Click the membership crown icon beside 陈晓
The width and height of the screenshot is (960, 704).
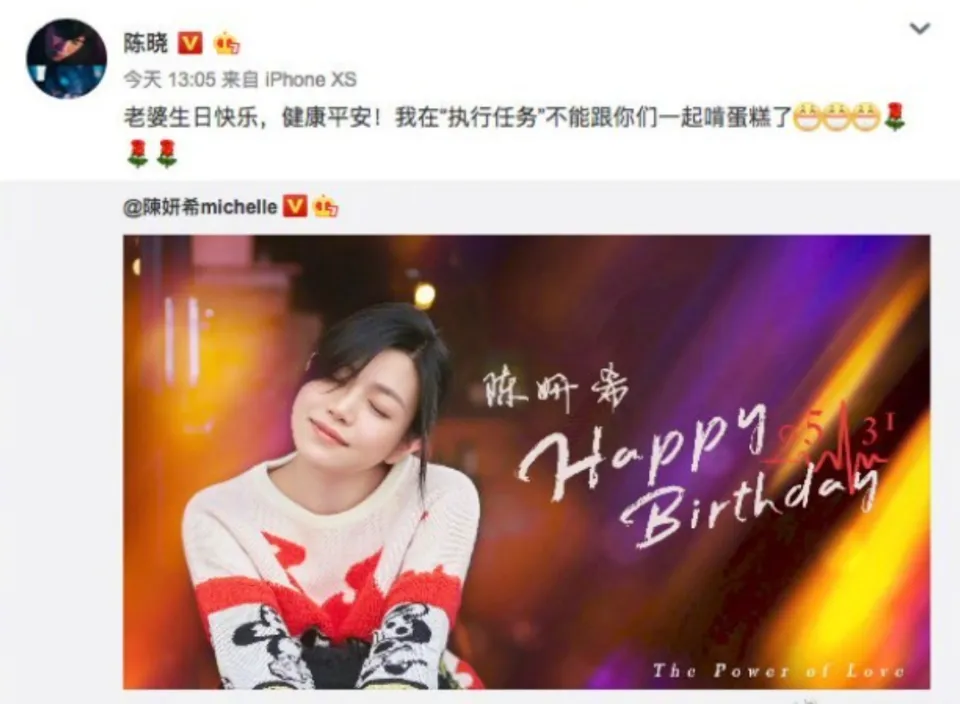pos(227,43)
